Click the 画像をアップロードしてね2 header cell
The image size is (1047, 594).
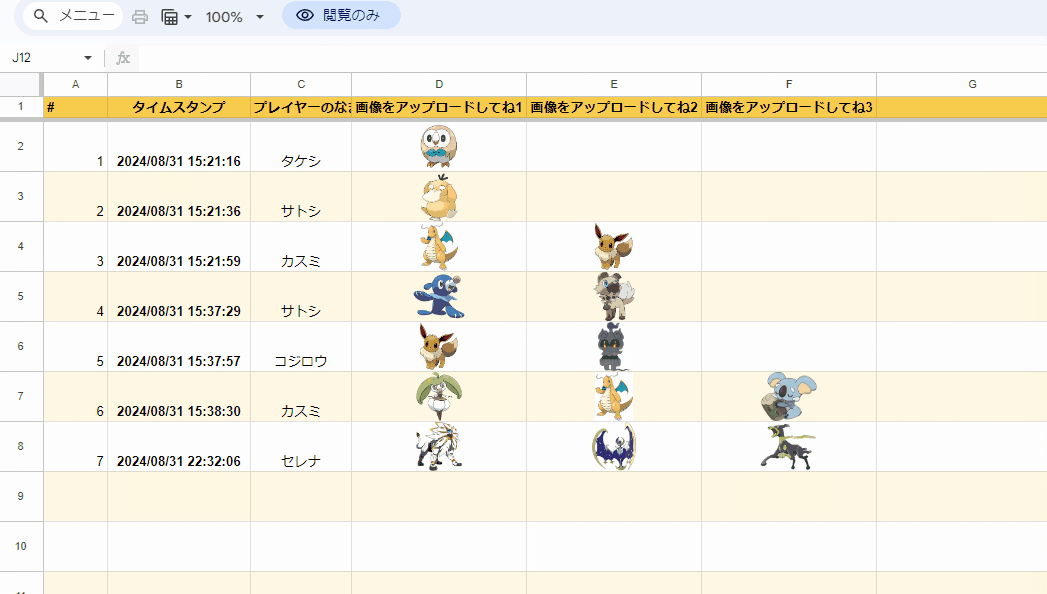(614, 107)
